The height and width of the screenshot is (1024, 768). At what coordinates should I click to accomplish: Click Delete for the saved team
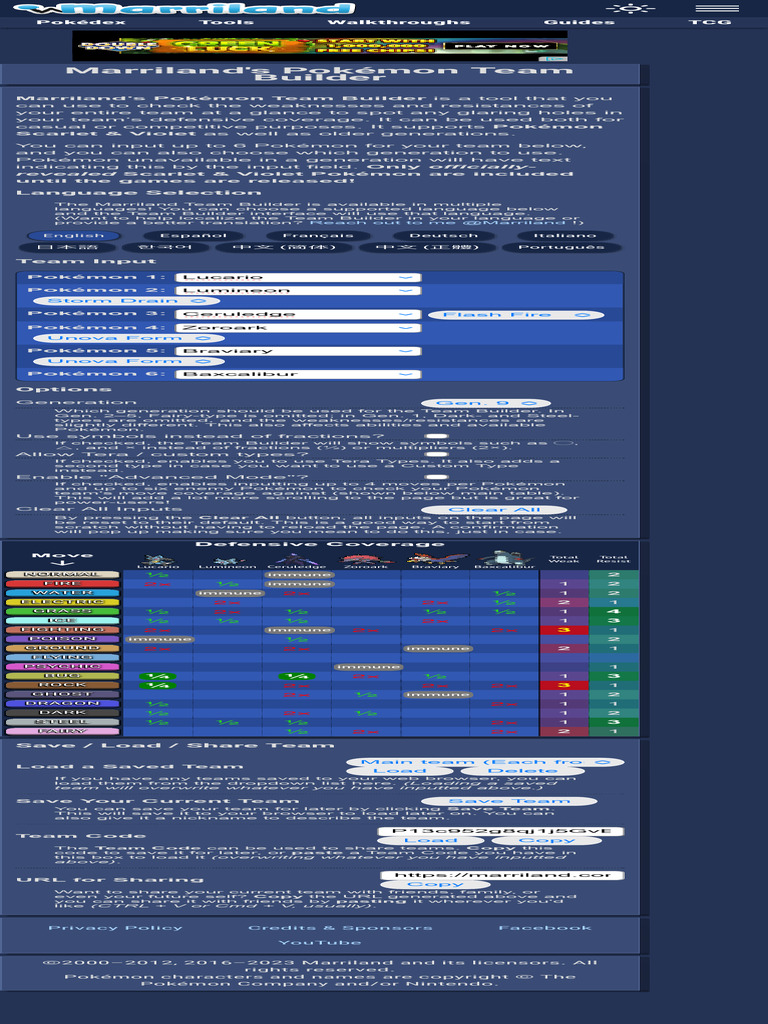[522, 771]
